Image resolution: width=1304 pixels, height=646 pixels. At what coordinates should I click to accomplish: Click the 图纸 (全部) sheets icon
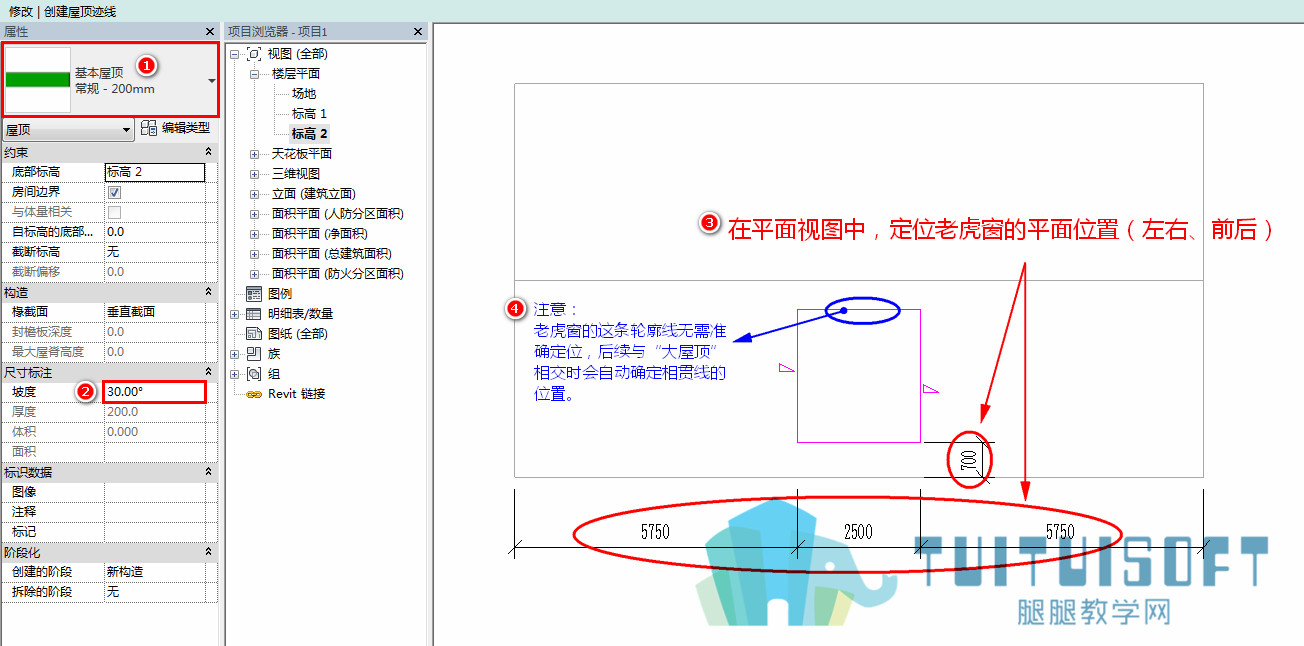pos(254,334)
